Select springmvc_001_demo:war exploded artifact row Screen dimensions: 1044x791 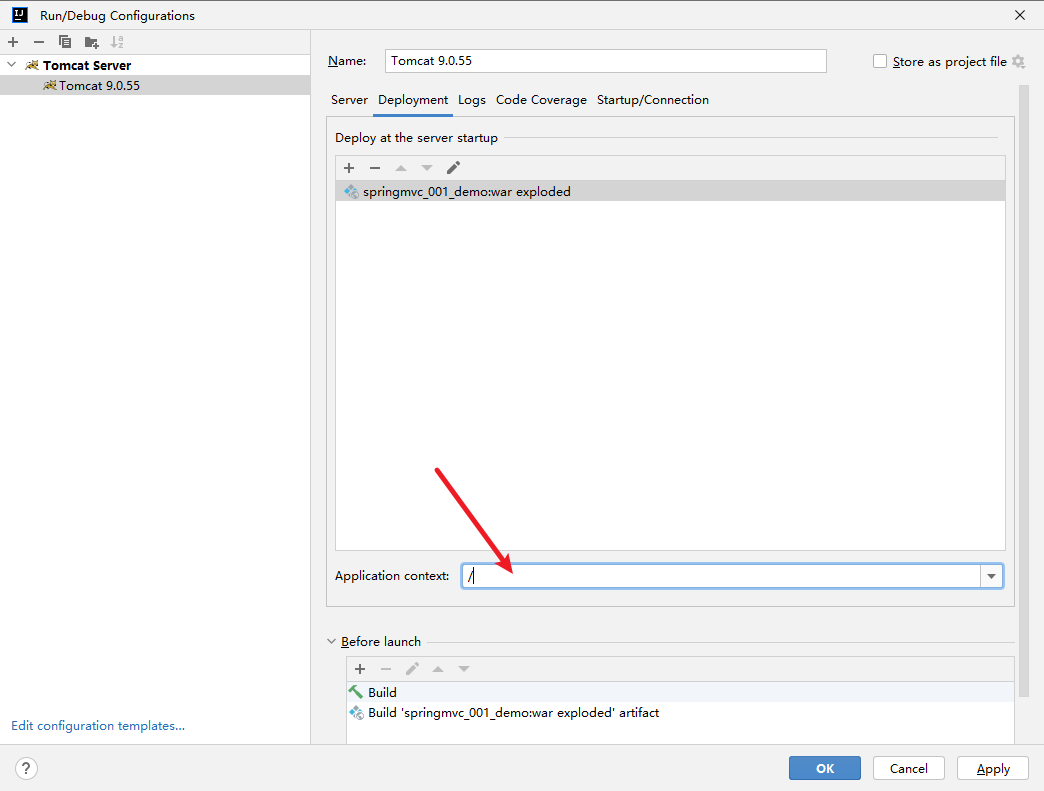click(x=670, y=192)
